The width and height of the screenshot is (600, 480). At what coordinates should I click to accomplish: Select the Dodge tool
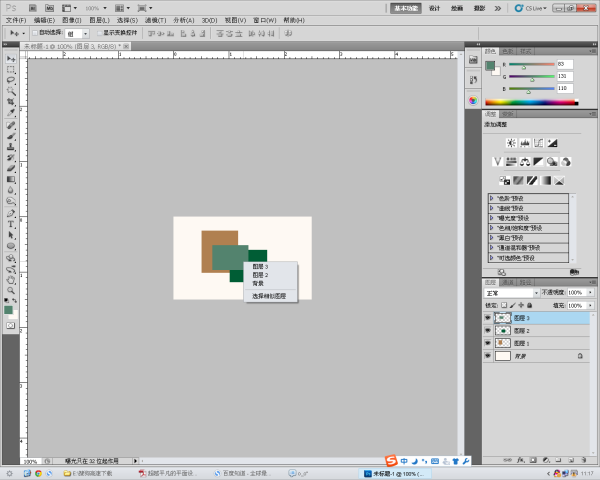[x=11, y=201]
